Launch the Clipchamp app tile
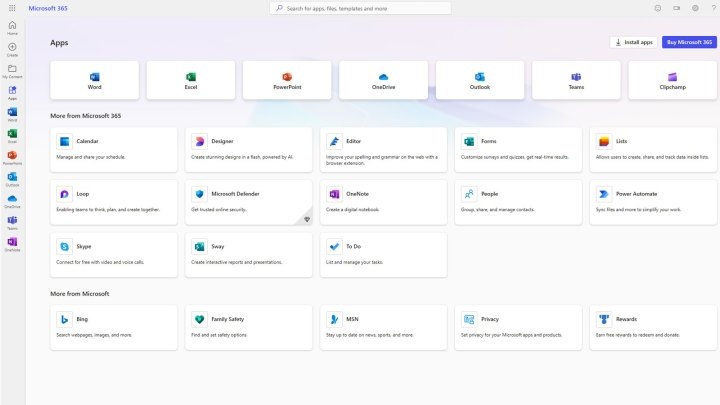Image resolution: width=720 pixels, height=405 pixels. click(672, 80)
